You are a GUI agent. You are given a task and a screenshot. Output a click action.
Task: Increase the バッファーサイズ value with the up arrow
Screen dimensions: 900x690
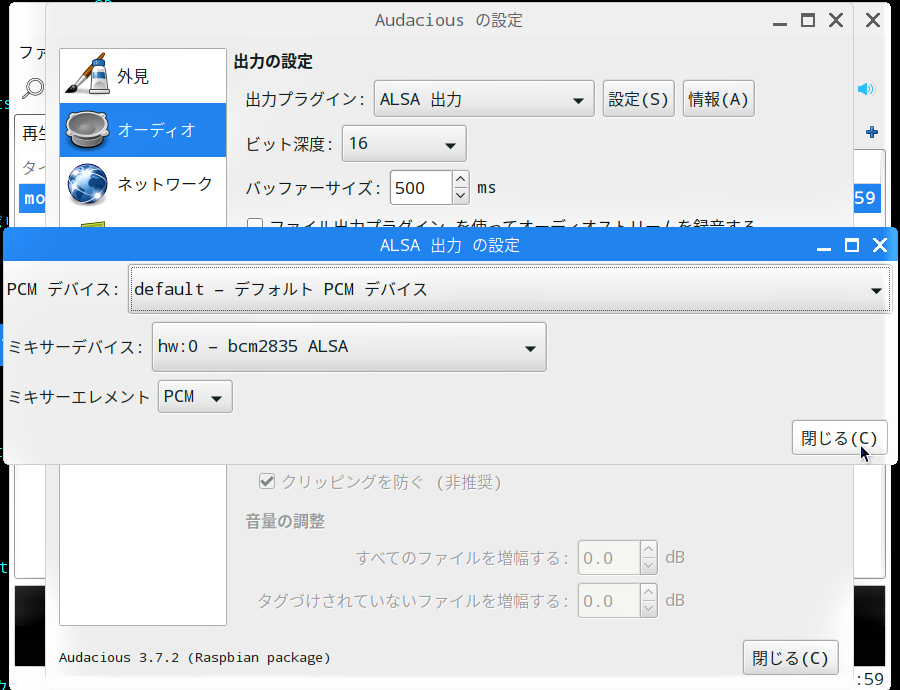pos(460,179)
